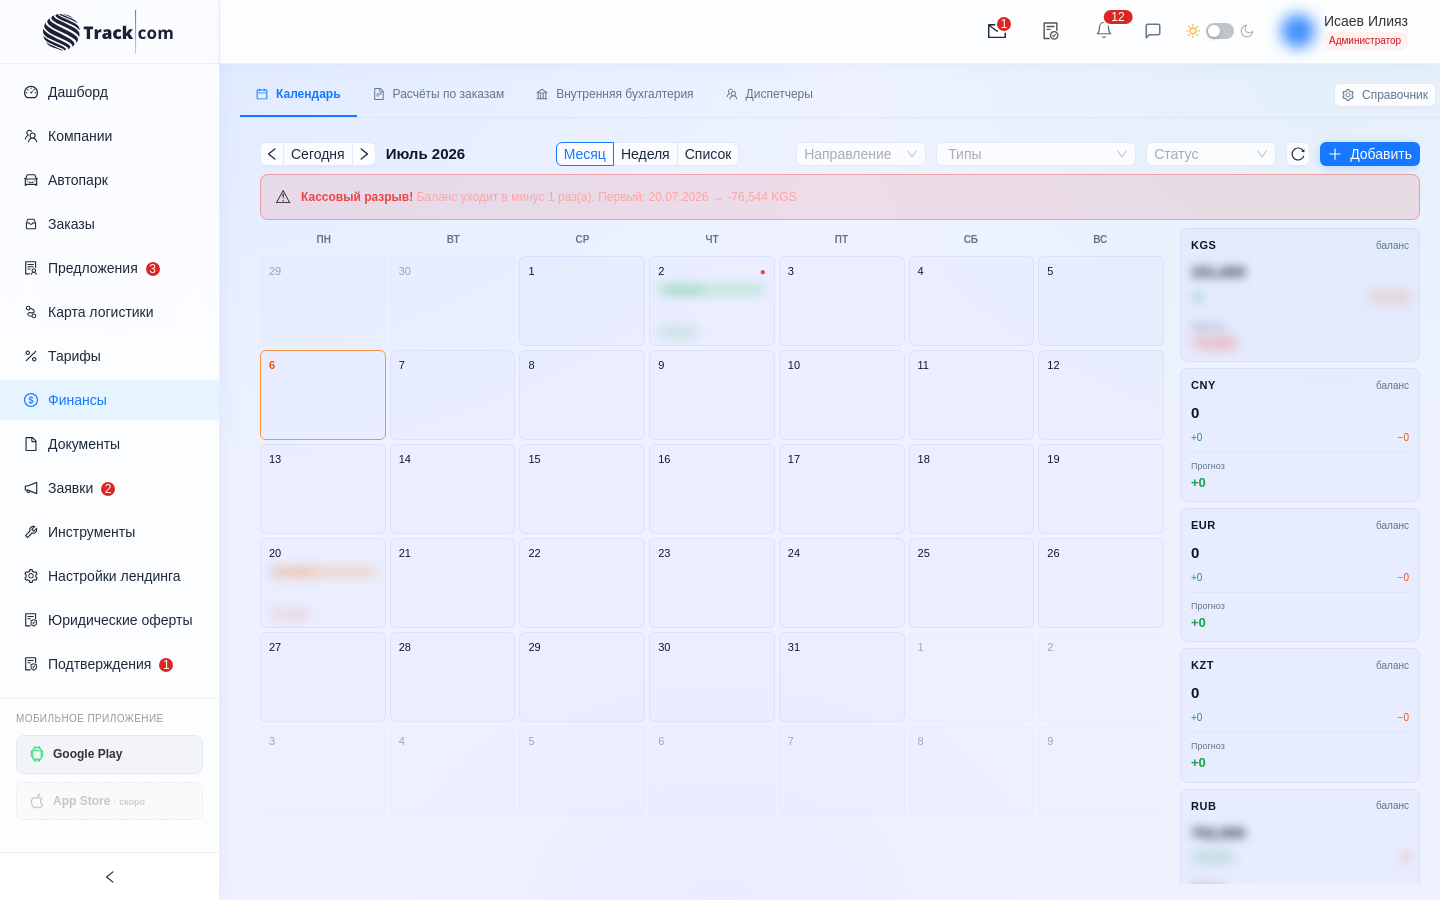1440x900 pixels.
Task: Toggle the light/dark theme switch
Action: coord(1220,31)
